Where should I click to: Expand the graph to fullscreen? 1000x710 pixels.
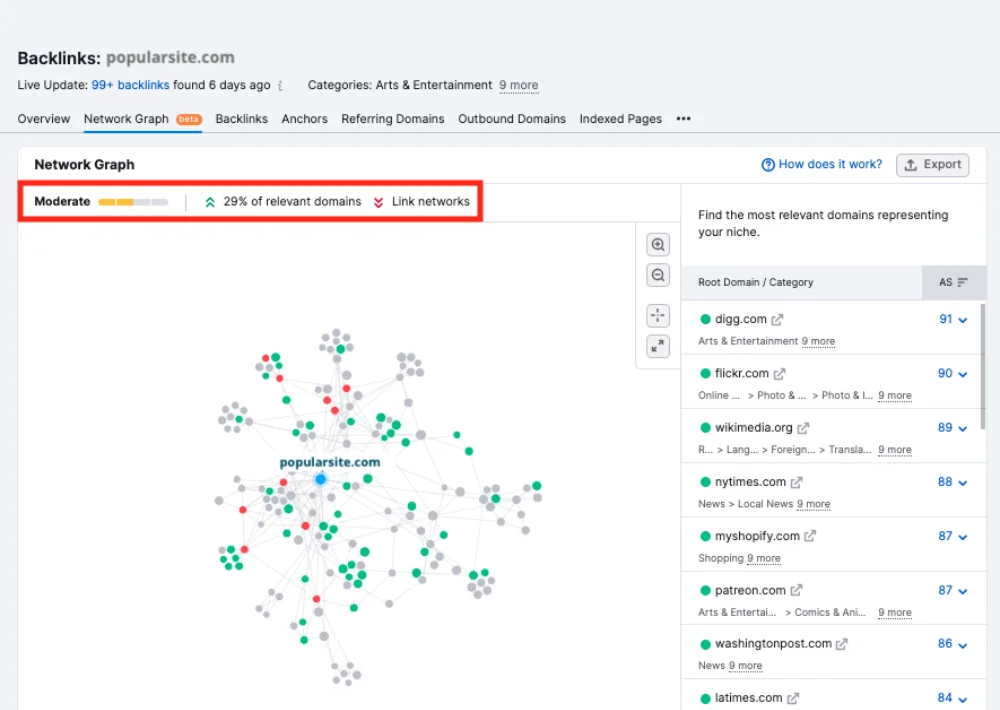point(658,346)
